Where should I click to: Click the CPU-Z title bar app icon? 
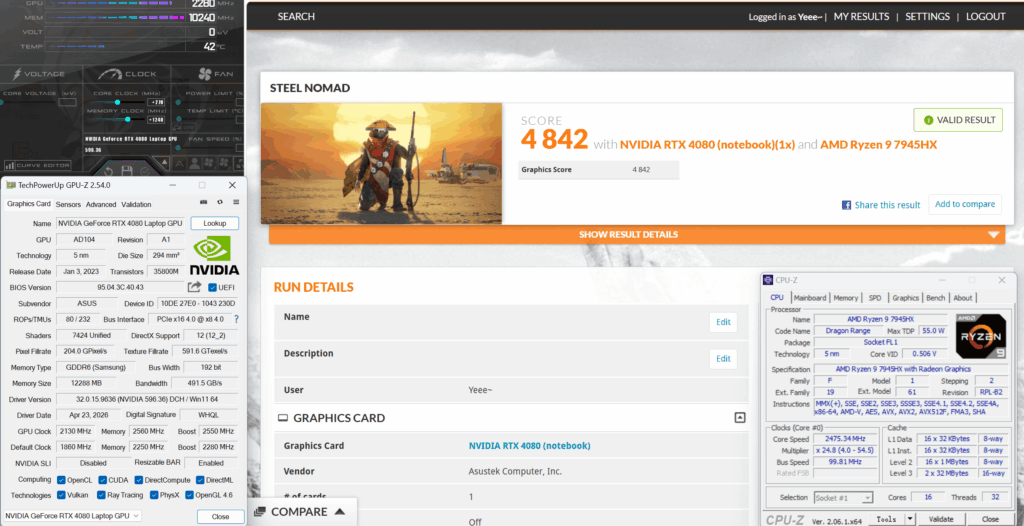coord(769,280)
